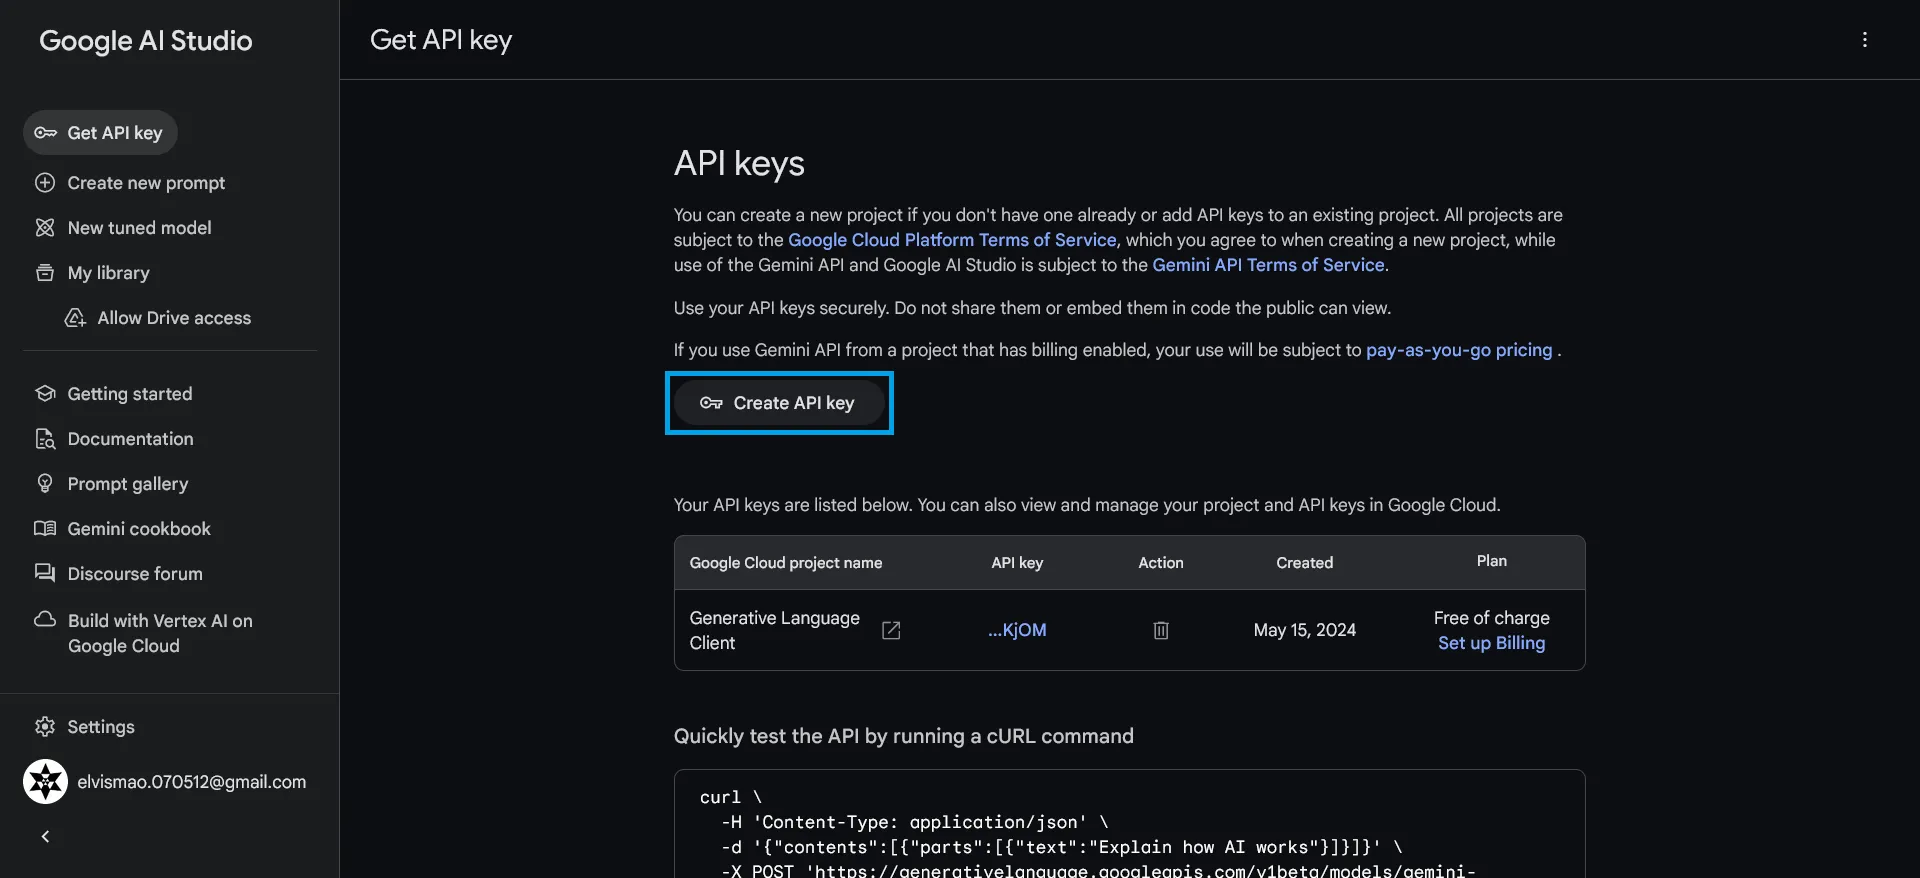Image resolution: width=1920 pixels, height=878 pixels.
Task: Click the Created column header
Action: click(x=1305, y=563)
